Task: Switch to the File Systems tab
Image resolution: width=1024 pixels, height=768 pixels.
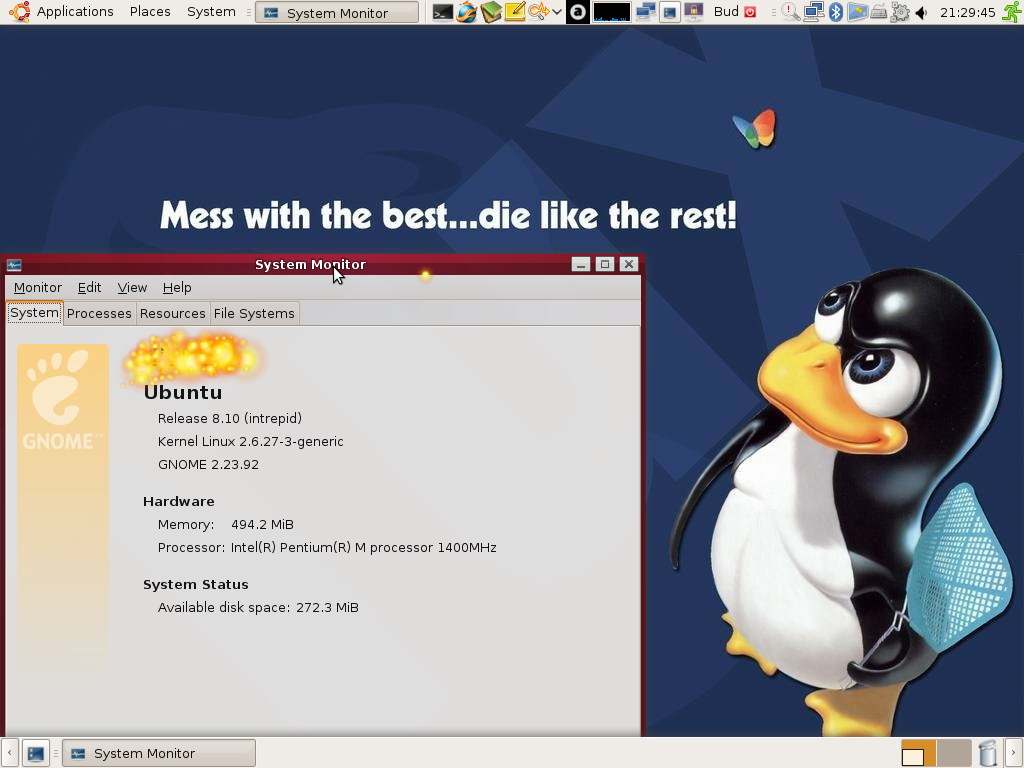Action: 254,313
